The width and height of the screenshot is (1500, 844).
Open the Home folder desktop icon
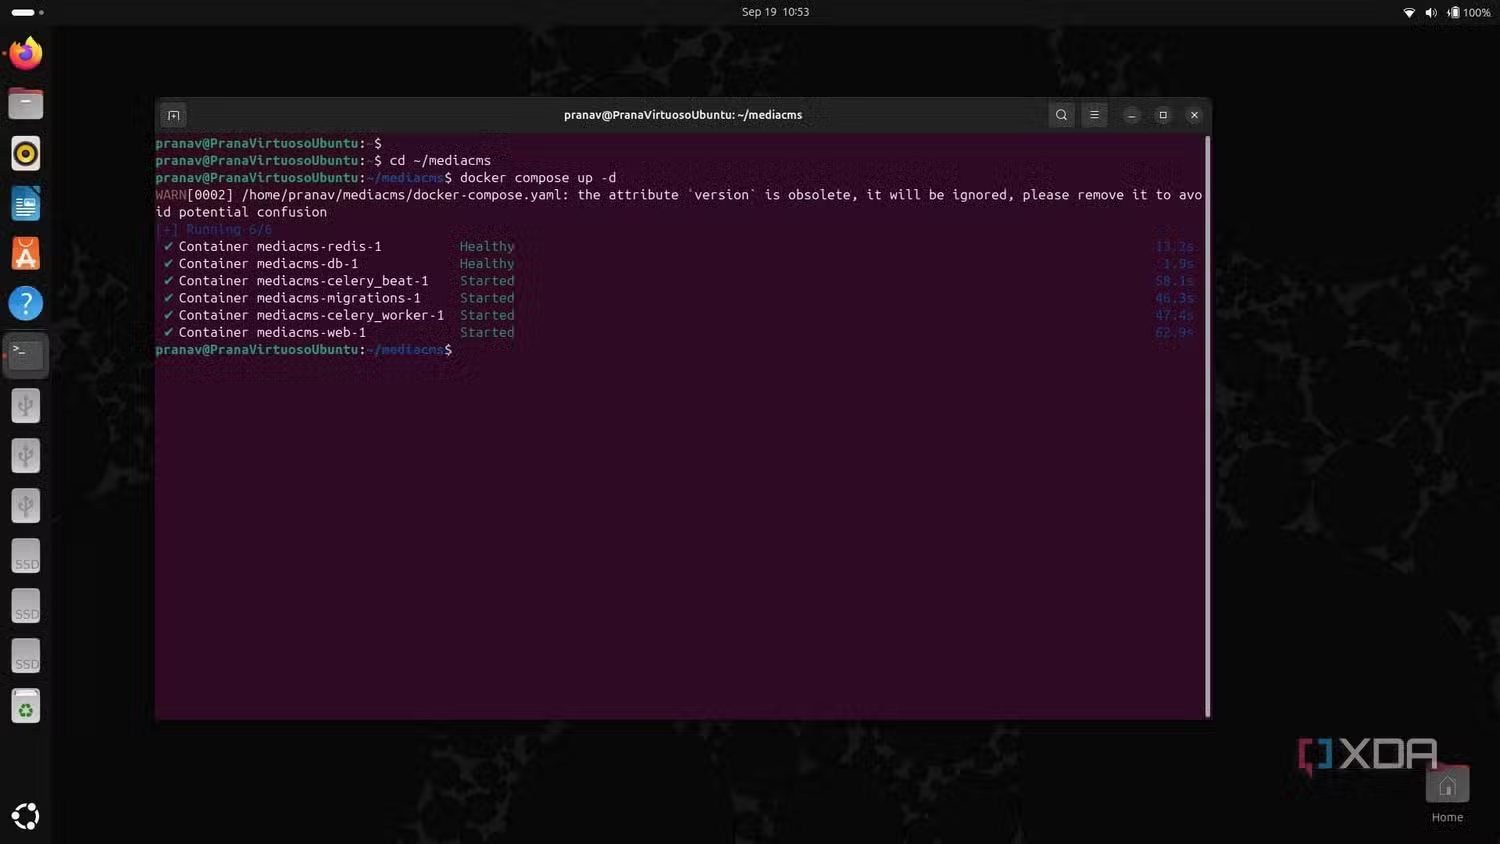point(1447,787)
